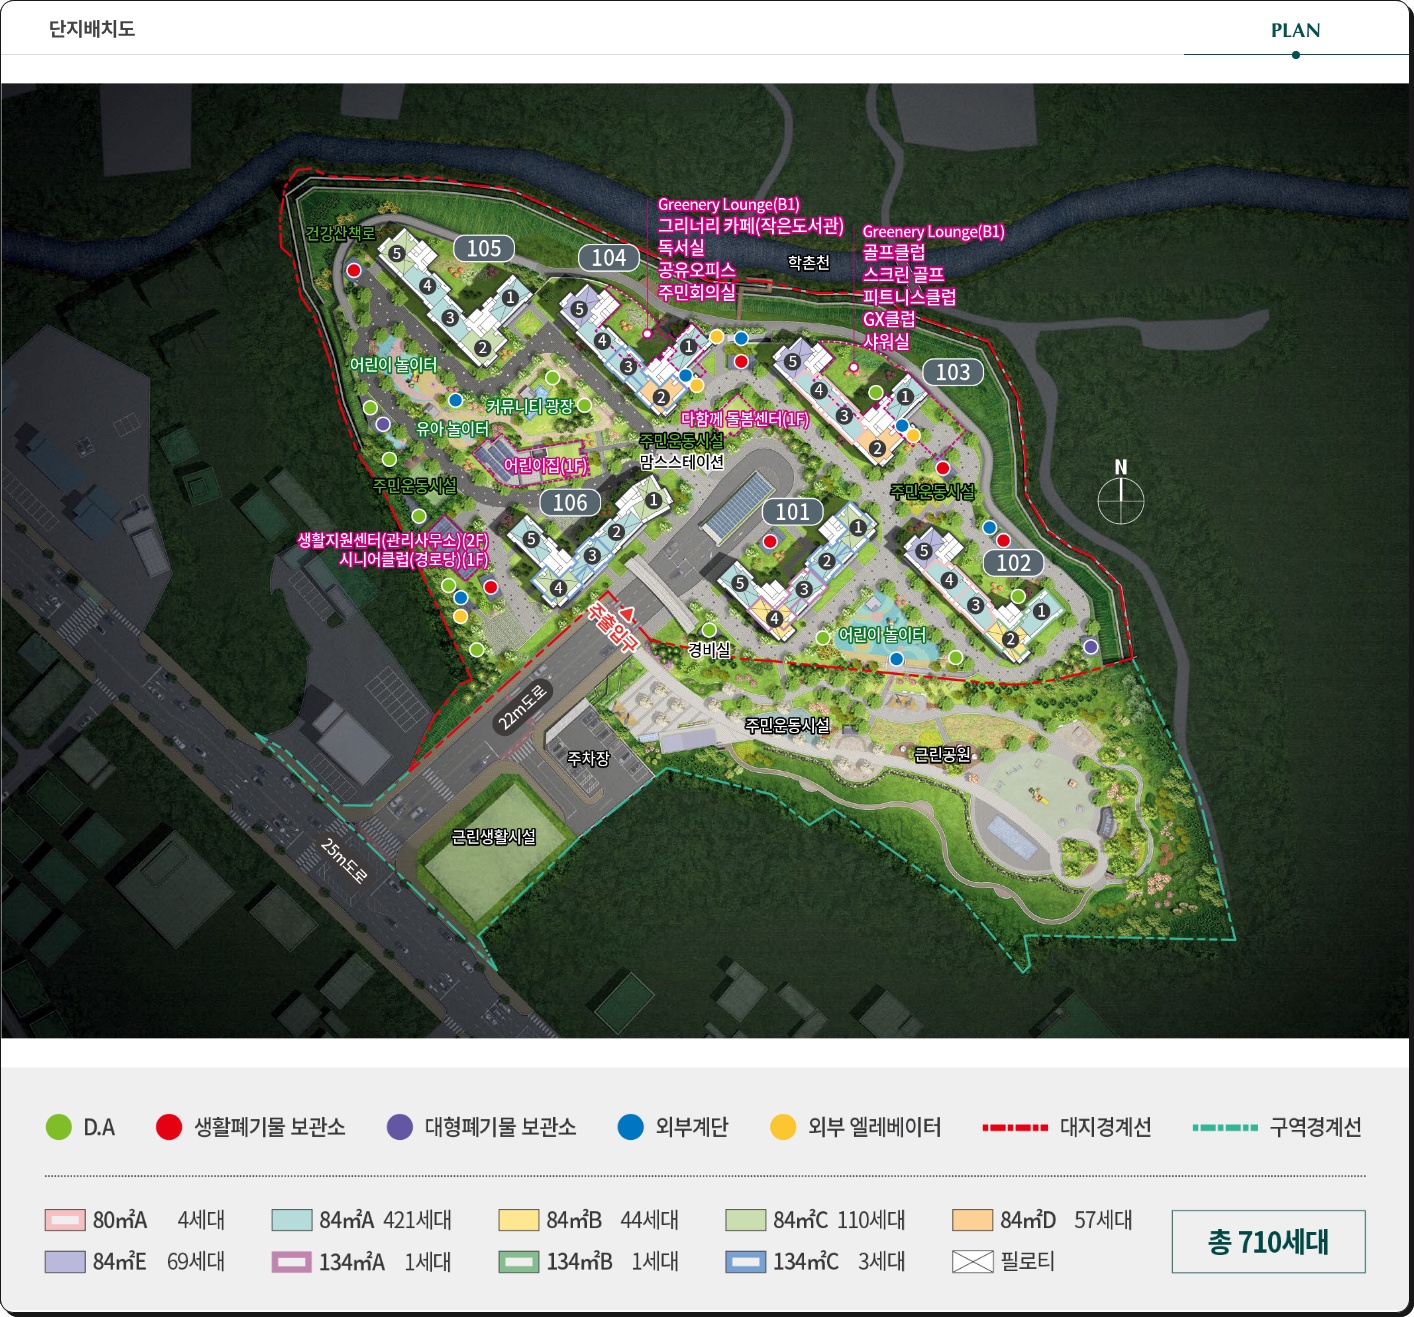This screenshot has height=1317, width=1414.
Task: Click the 골프클럽 label
Action: [894, 252]
